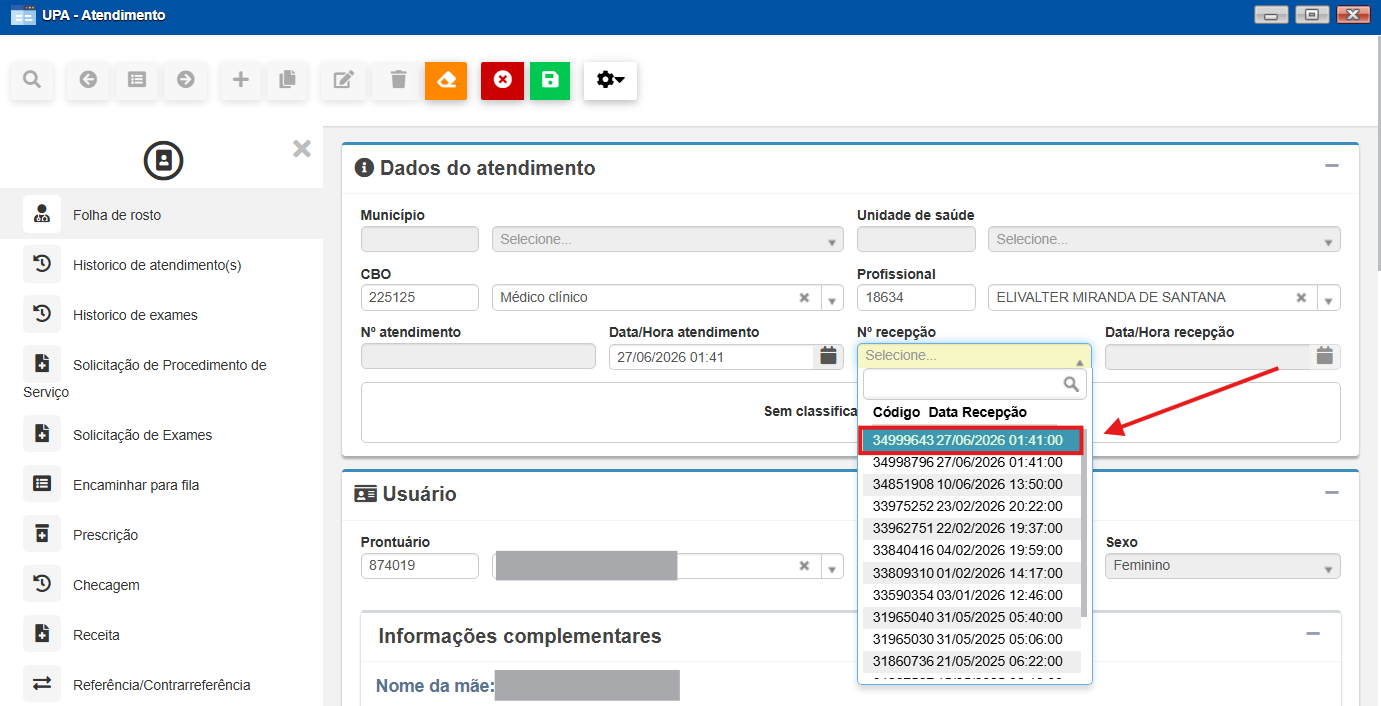Click the trash delete icon
Image resolution: width=1381 pixels, height=706 pixels.
pos(398,80)
